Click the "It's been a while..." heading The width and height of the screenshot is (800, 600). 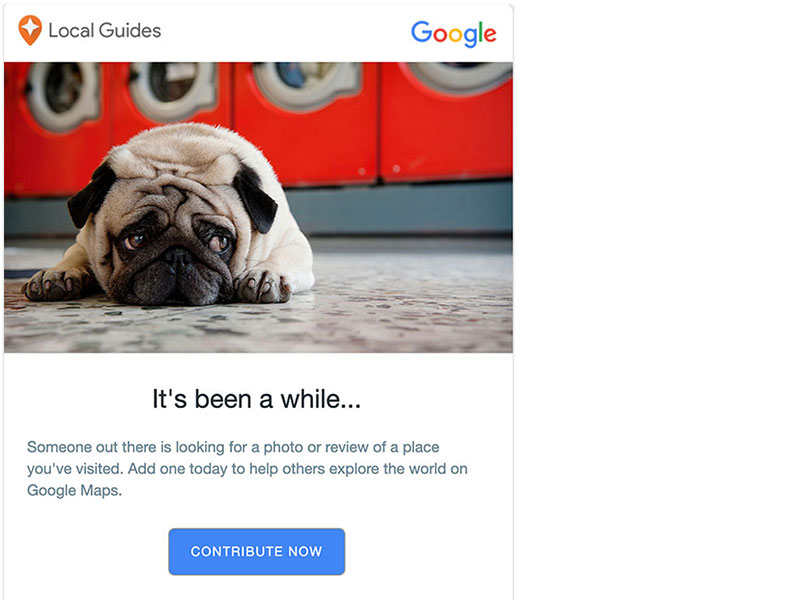[256, 400]
